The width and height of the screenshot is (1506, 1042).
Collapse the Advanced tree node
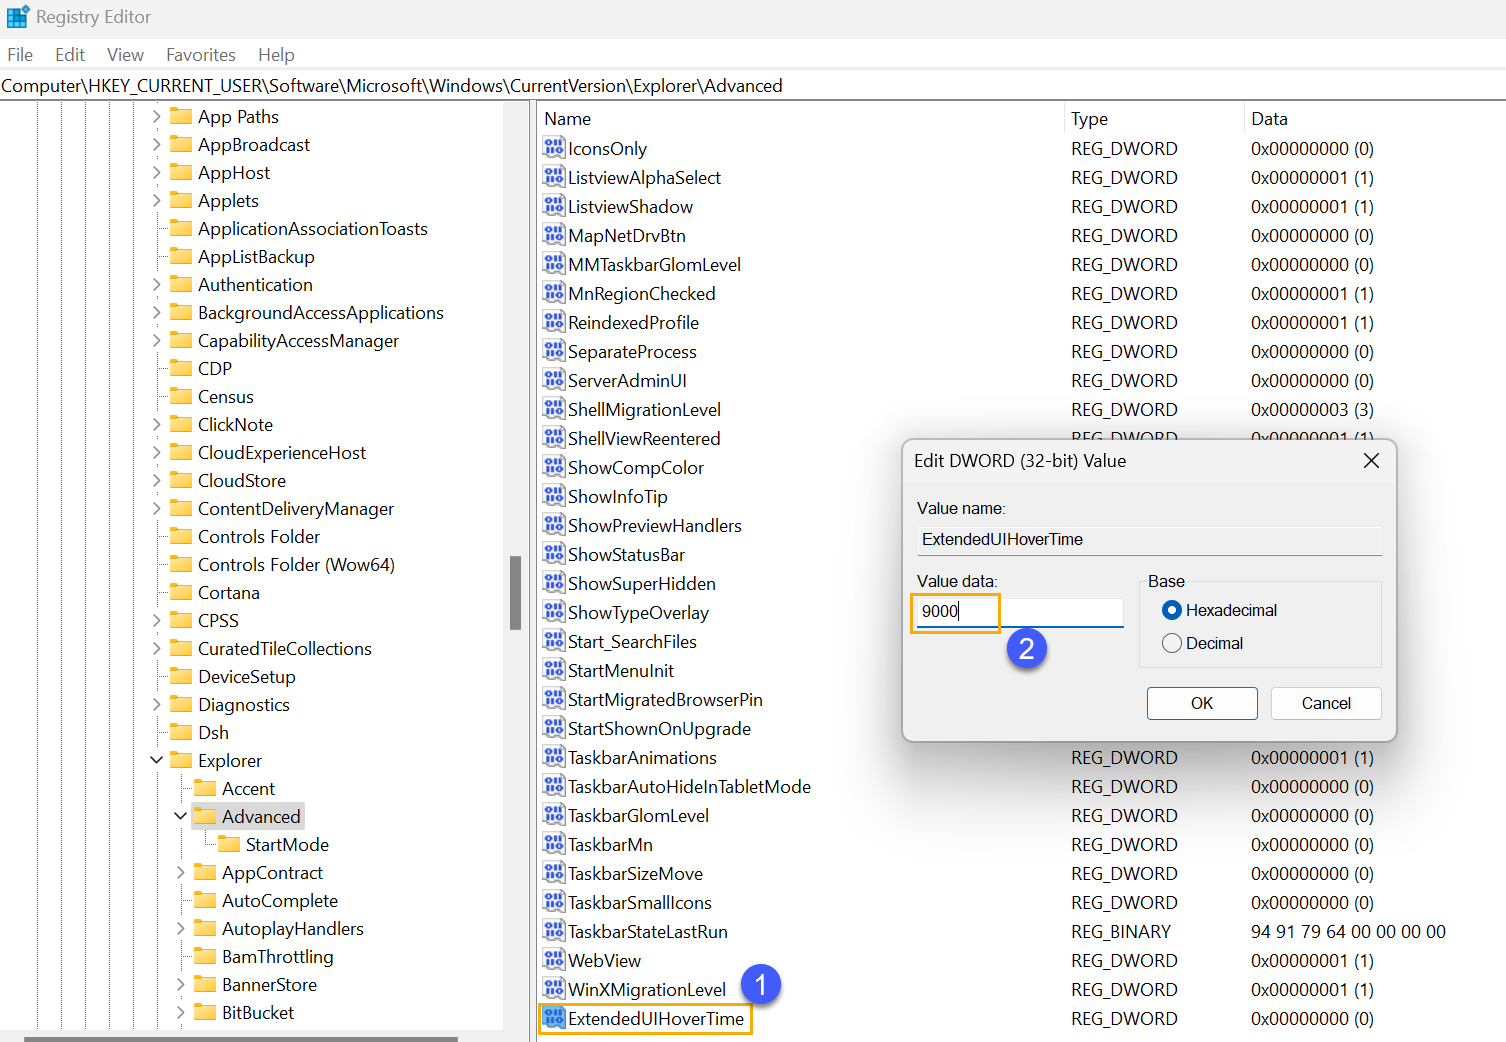click(x=181, y=816)
